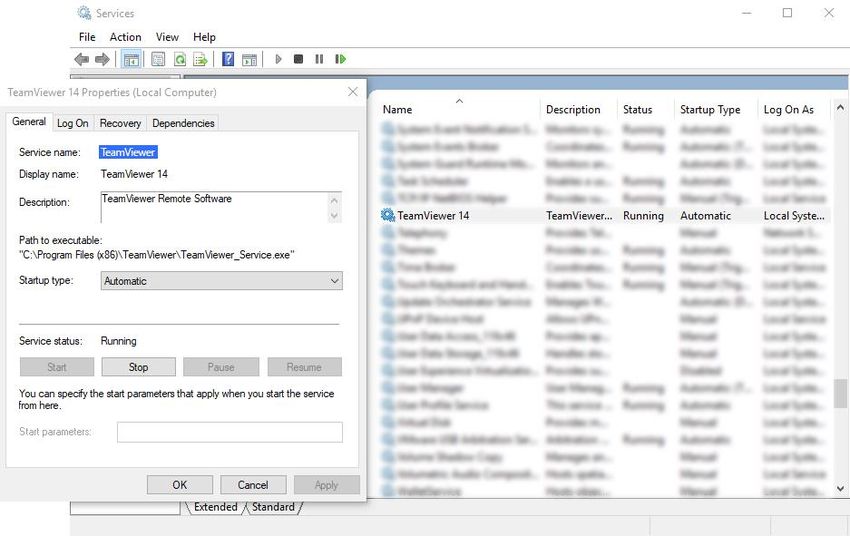This screenshot has height=536, width=850.
Task: Click the Stop service button
Action: pyautogui.click(x=138, y=367)
